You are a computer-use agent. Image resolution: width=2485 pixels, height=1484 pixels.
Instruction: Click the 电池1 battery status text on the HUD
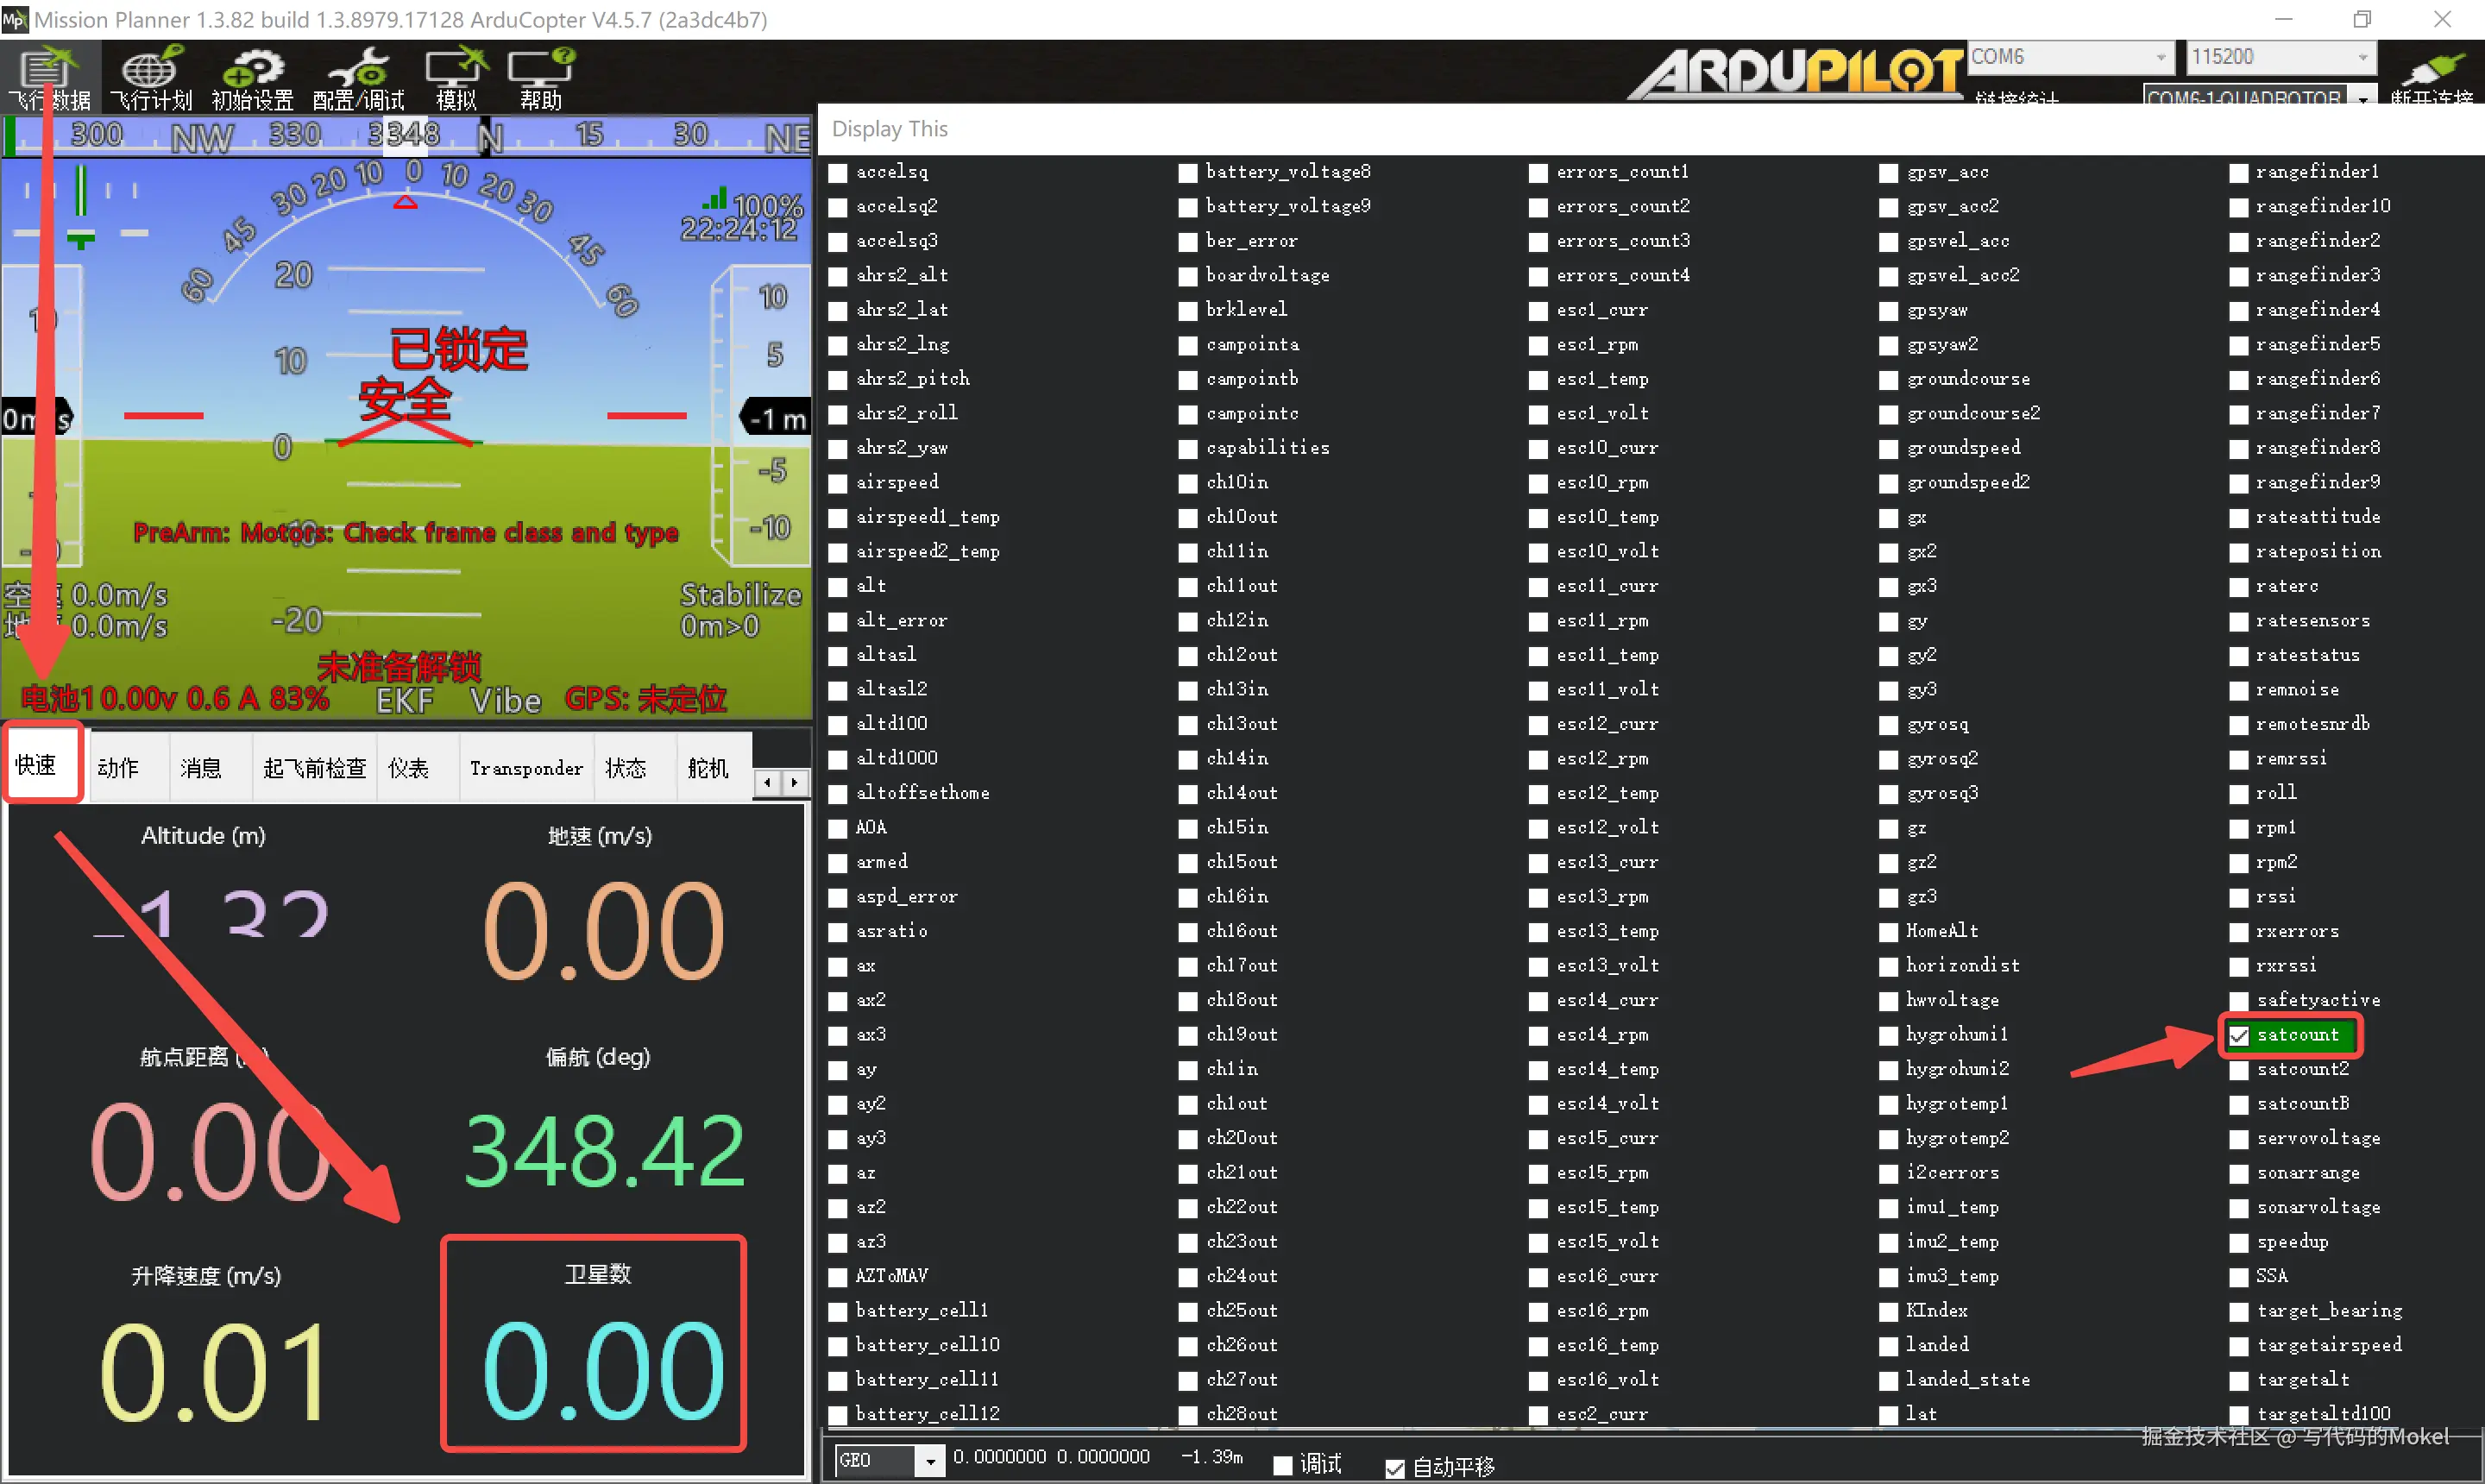[x=175, y=698]
